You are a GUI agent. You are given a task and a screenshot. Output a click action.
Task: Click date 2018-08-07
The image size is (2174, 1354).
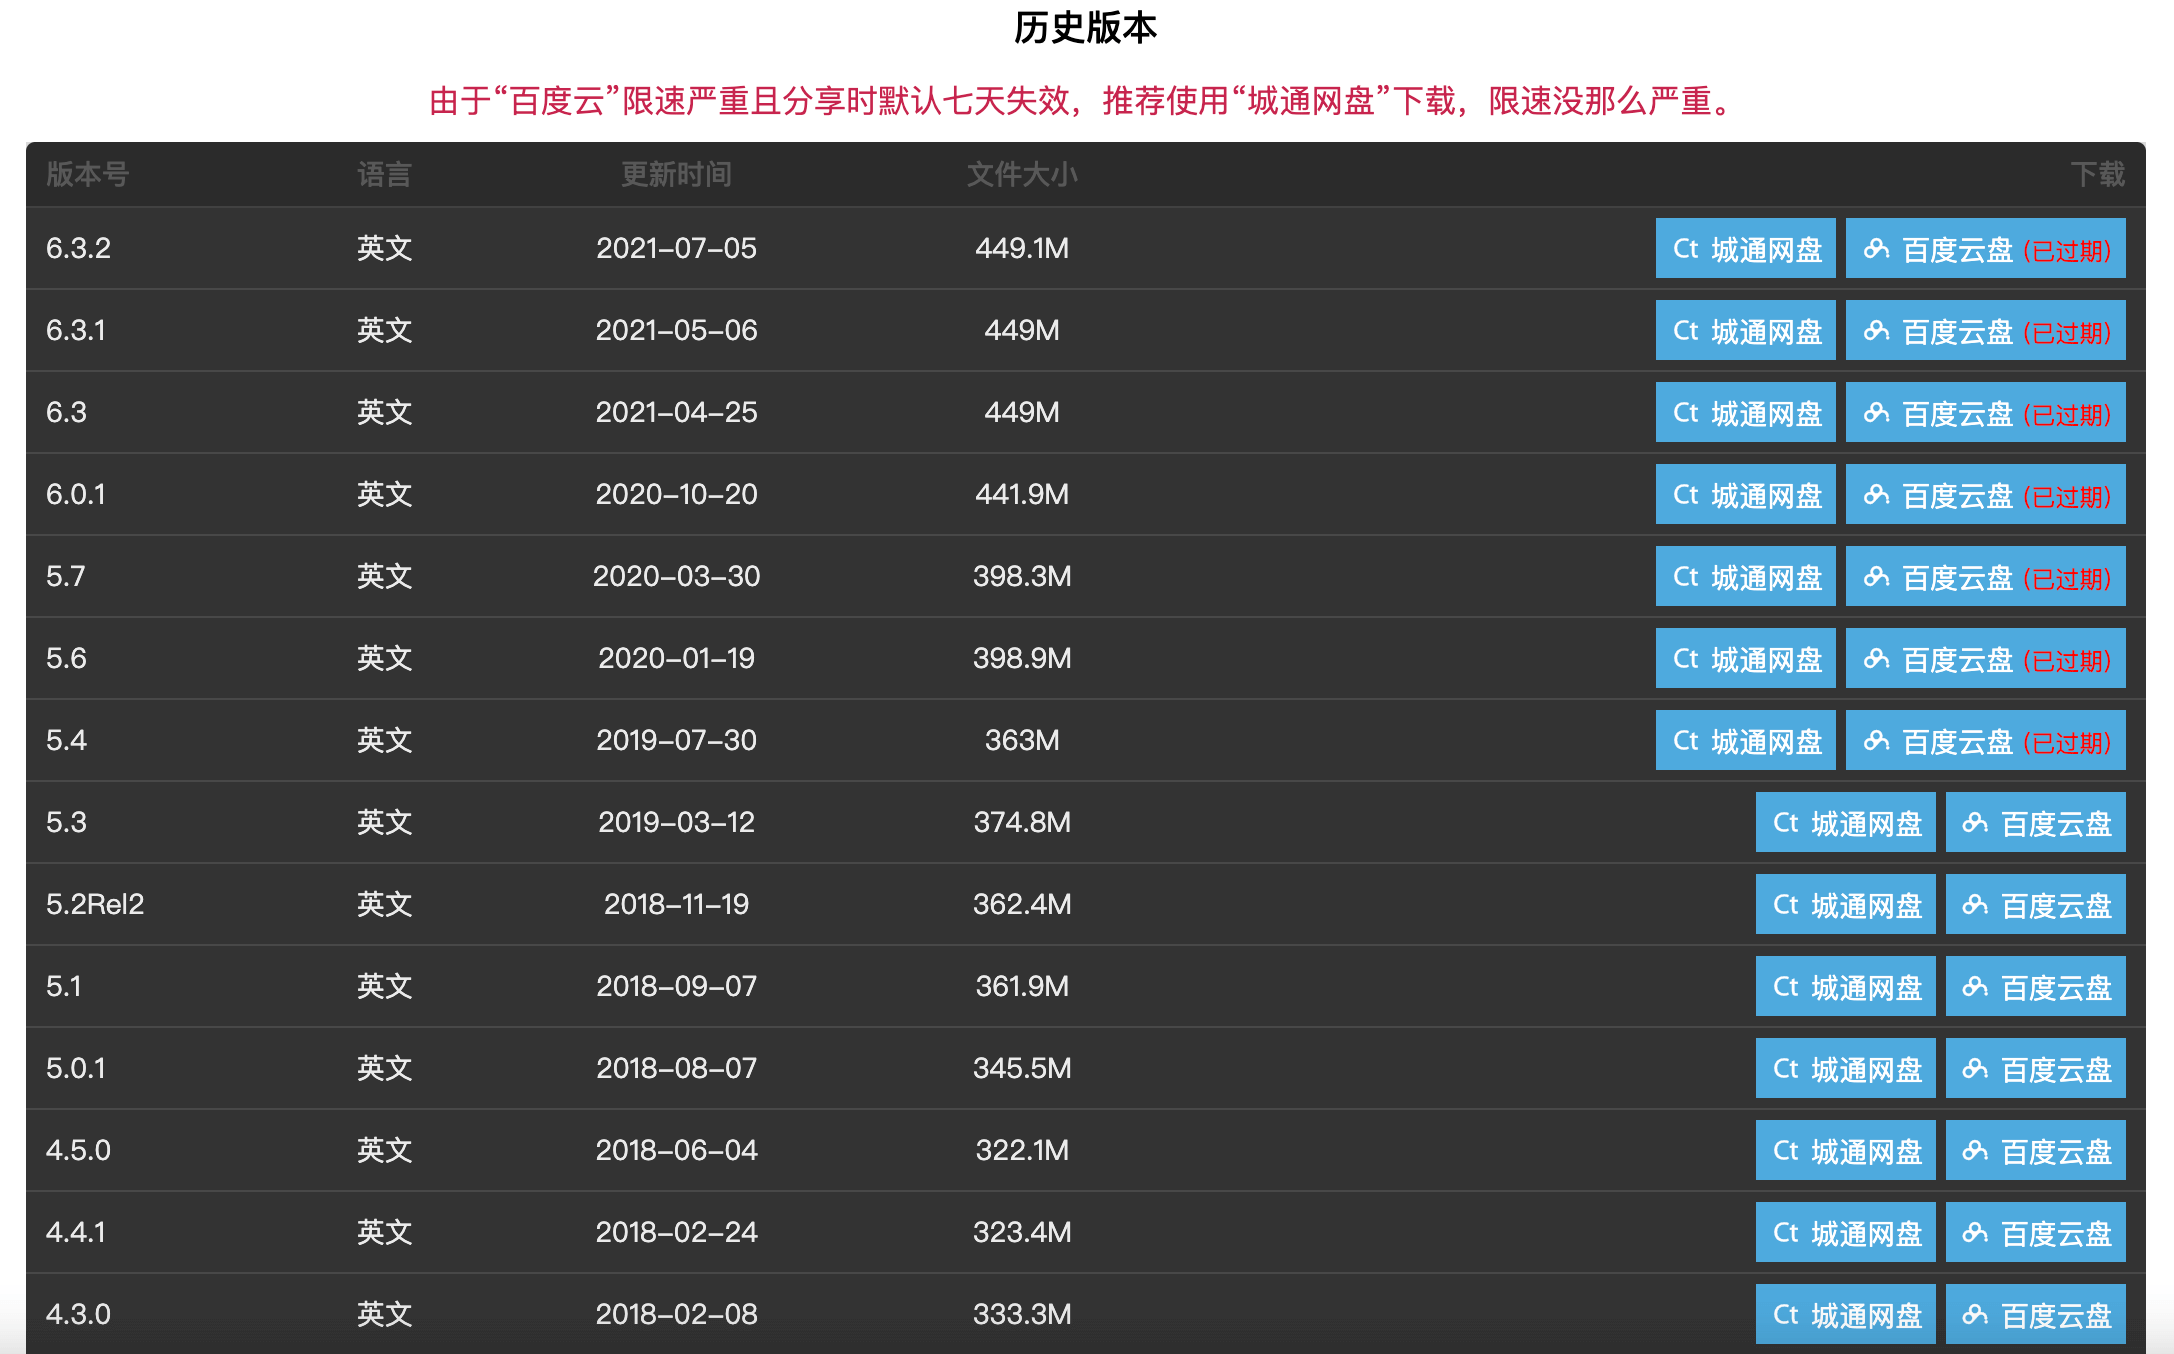(676, 1068)
